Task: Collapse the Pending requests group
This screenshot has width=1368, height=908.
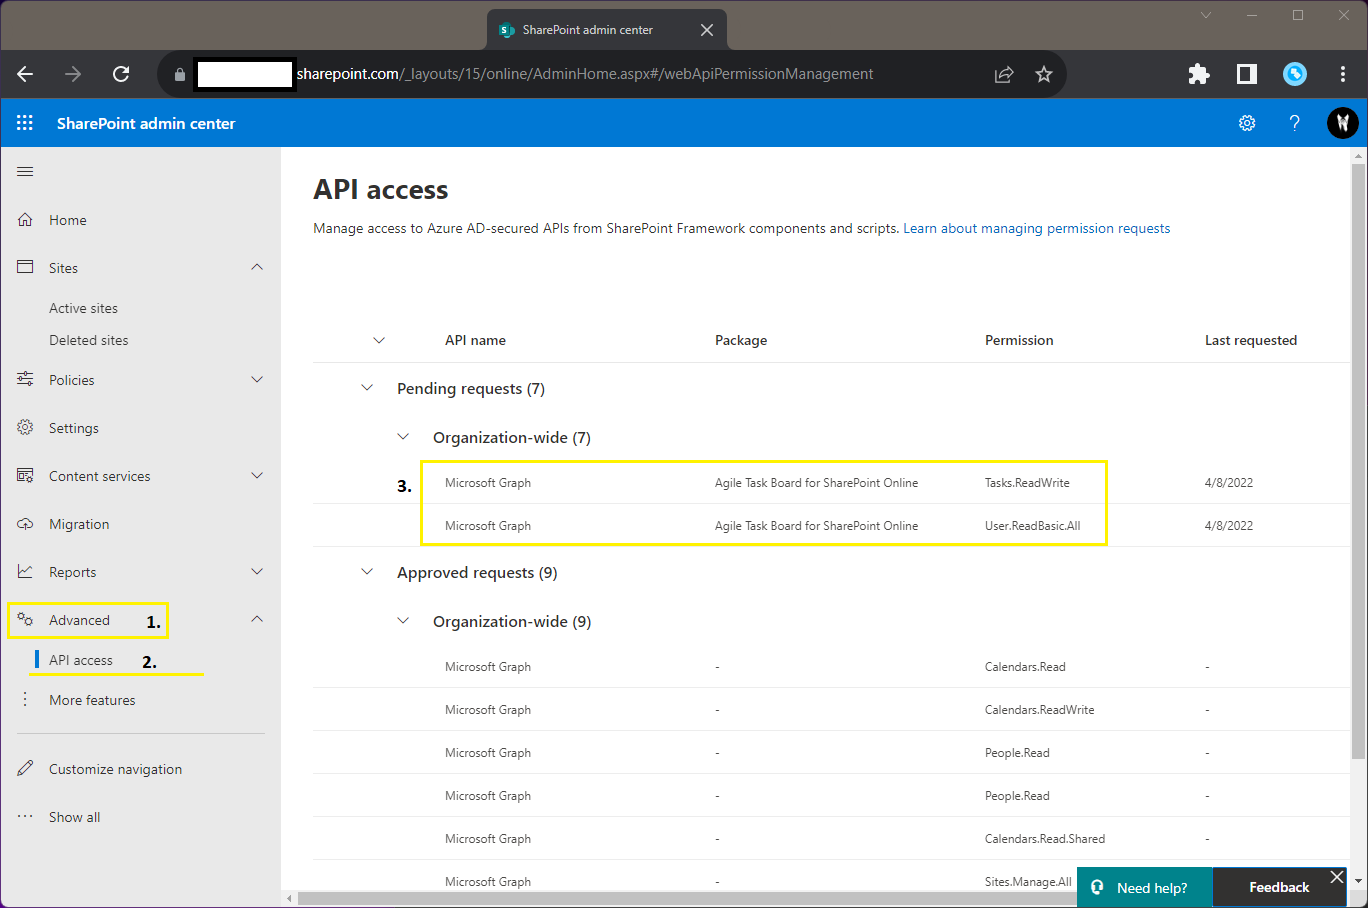Action: coord(367,388)
